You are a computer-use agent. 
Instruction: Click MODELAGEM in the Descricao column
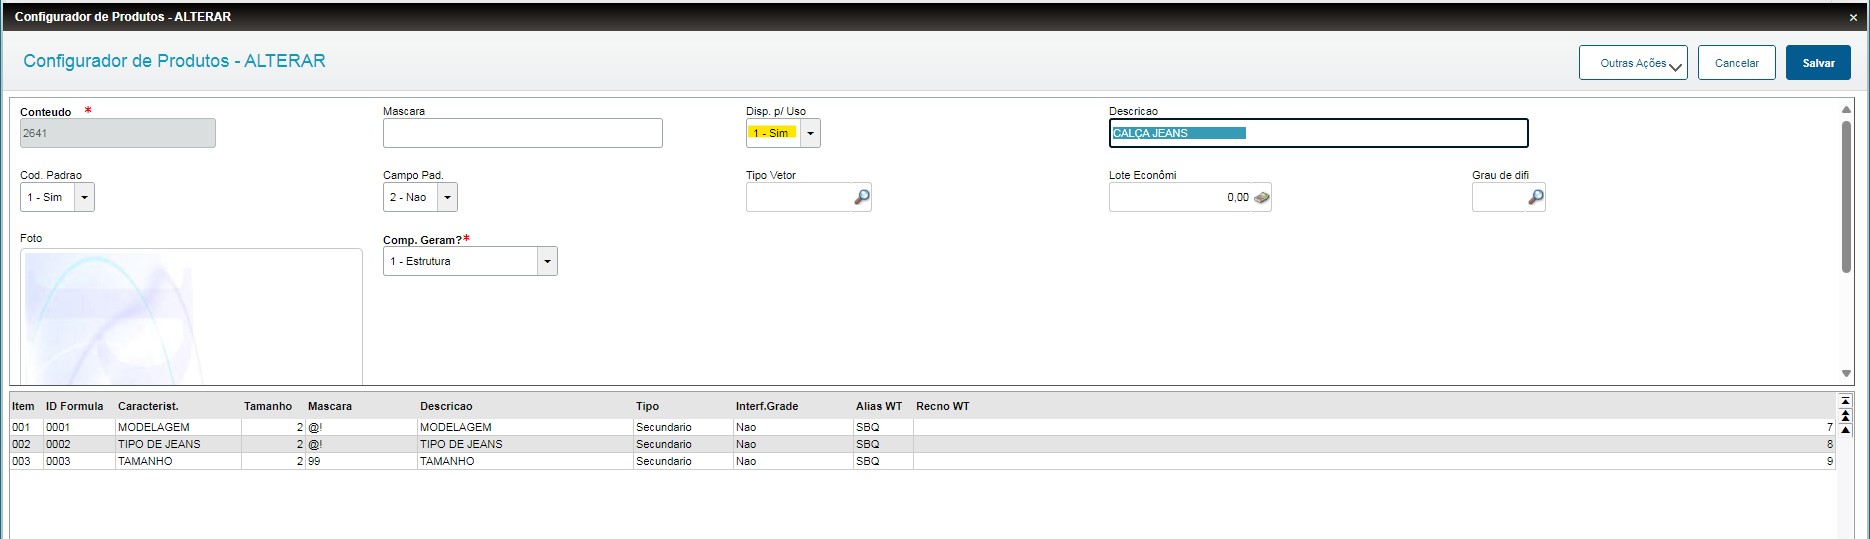tap(525, 427)
